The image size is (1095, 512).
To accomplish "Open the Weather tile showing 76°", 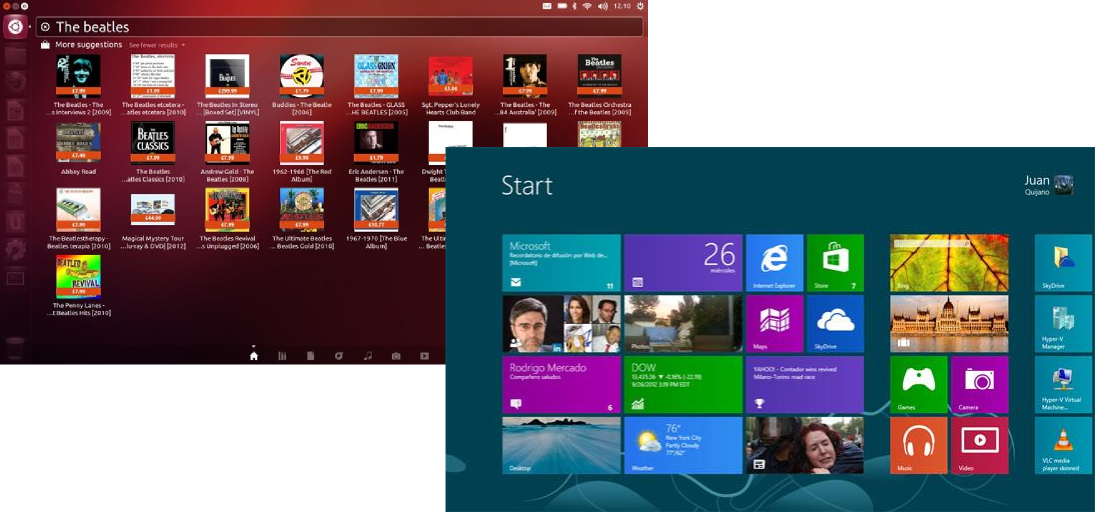I will [x=683, y=445].
